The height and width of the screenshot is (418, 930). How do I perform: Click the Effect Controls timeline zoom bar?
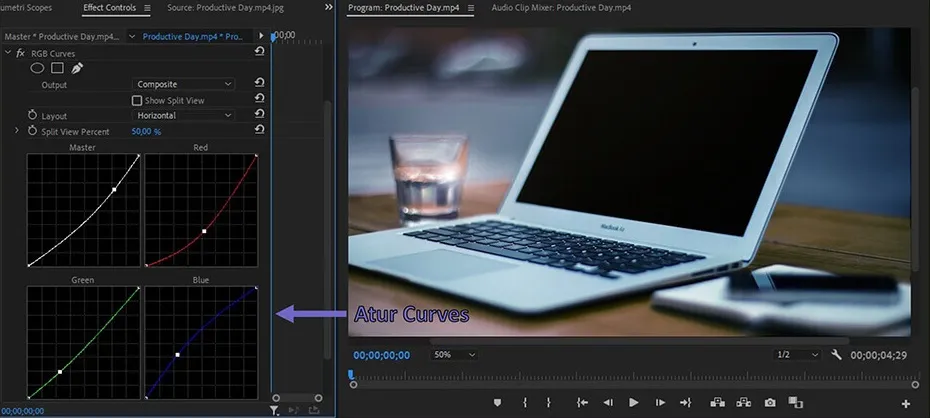(297, 398)
